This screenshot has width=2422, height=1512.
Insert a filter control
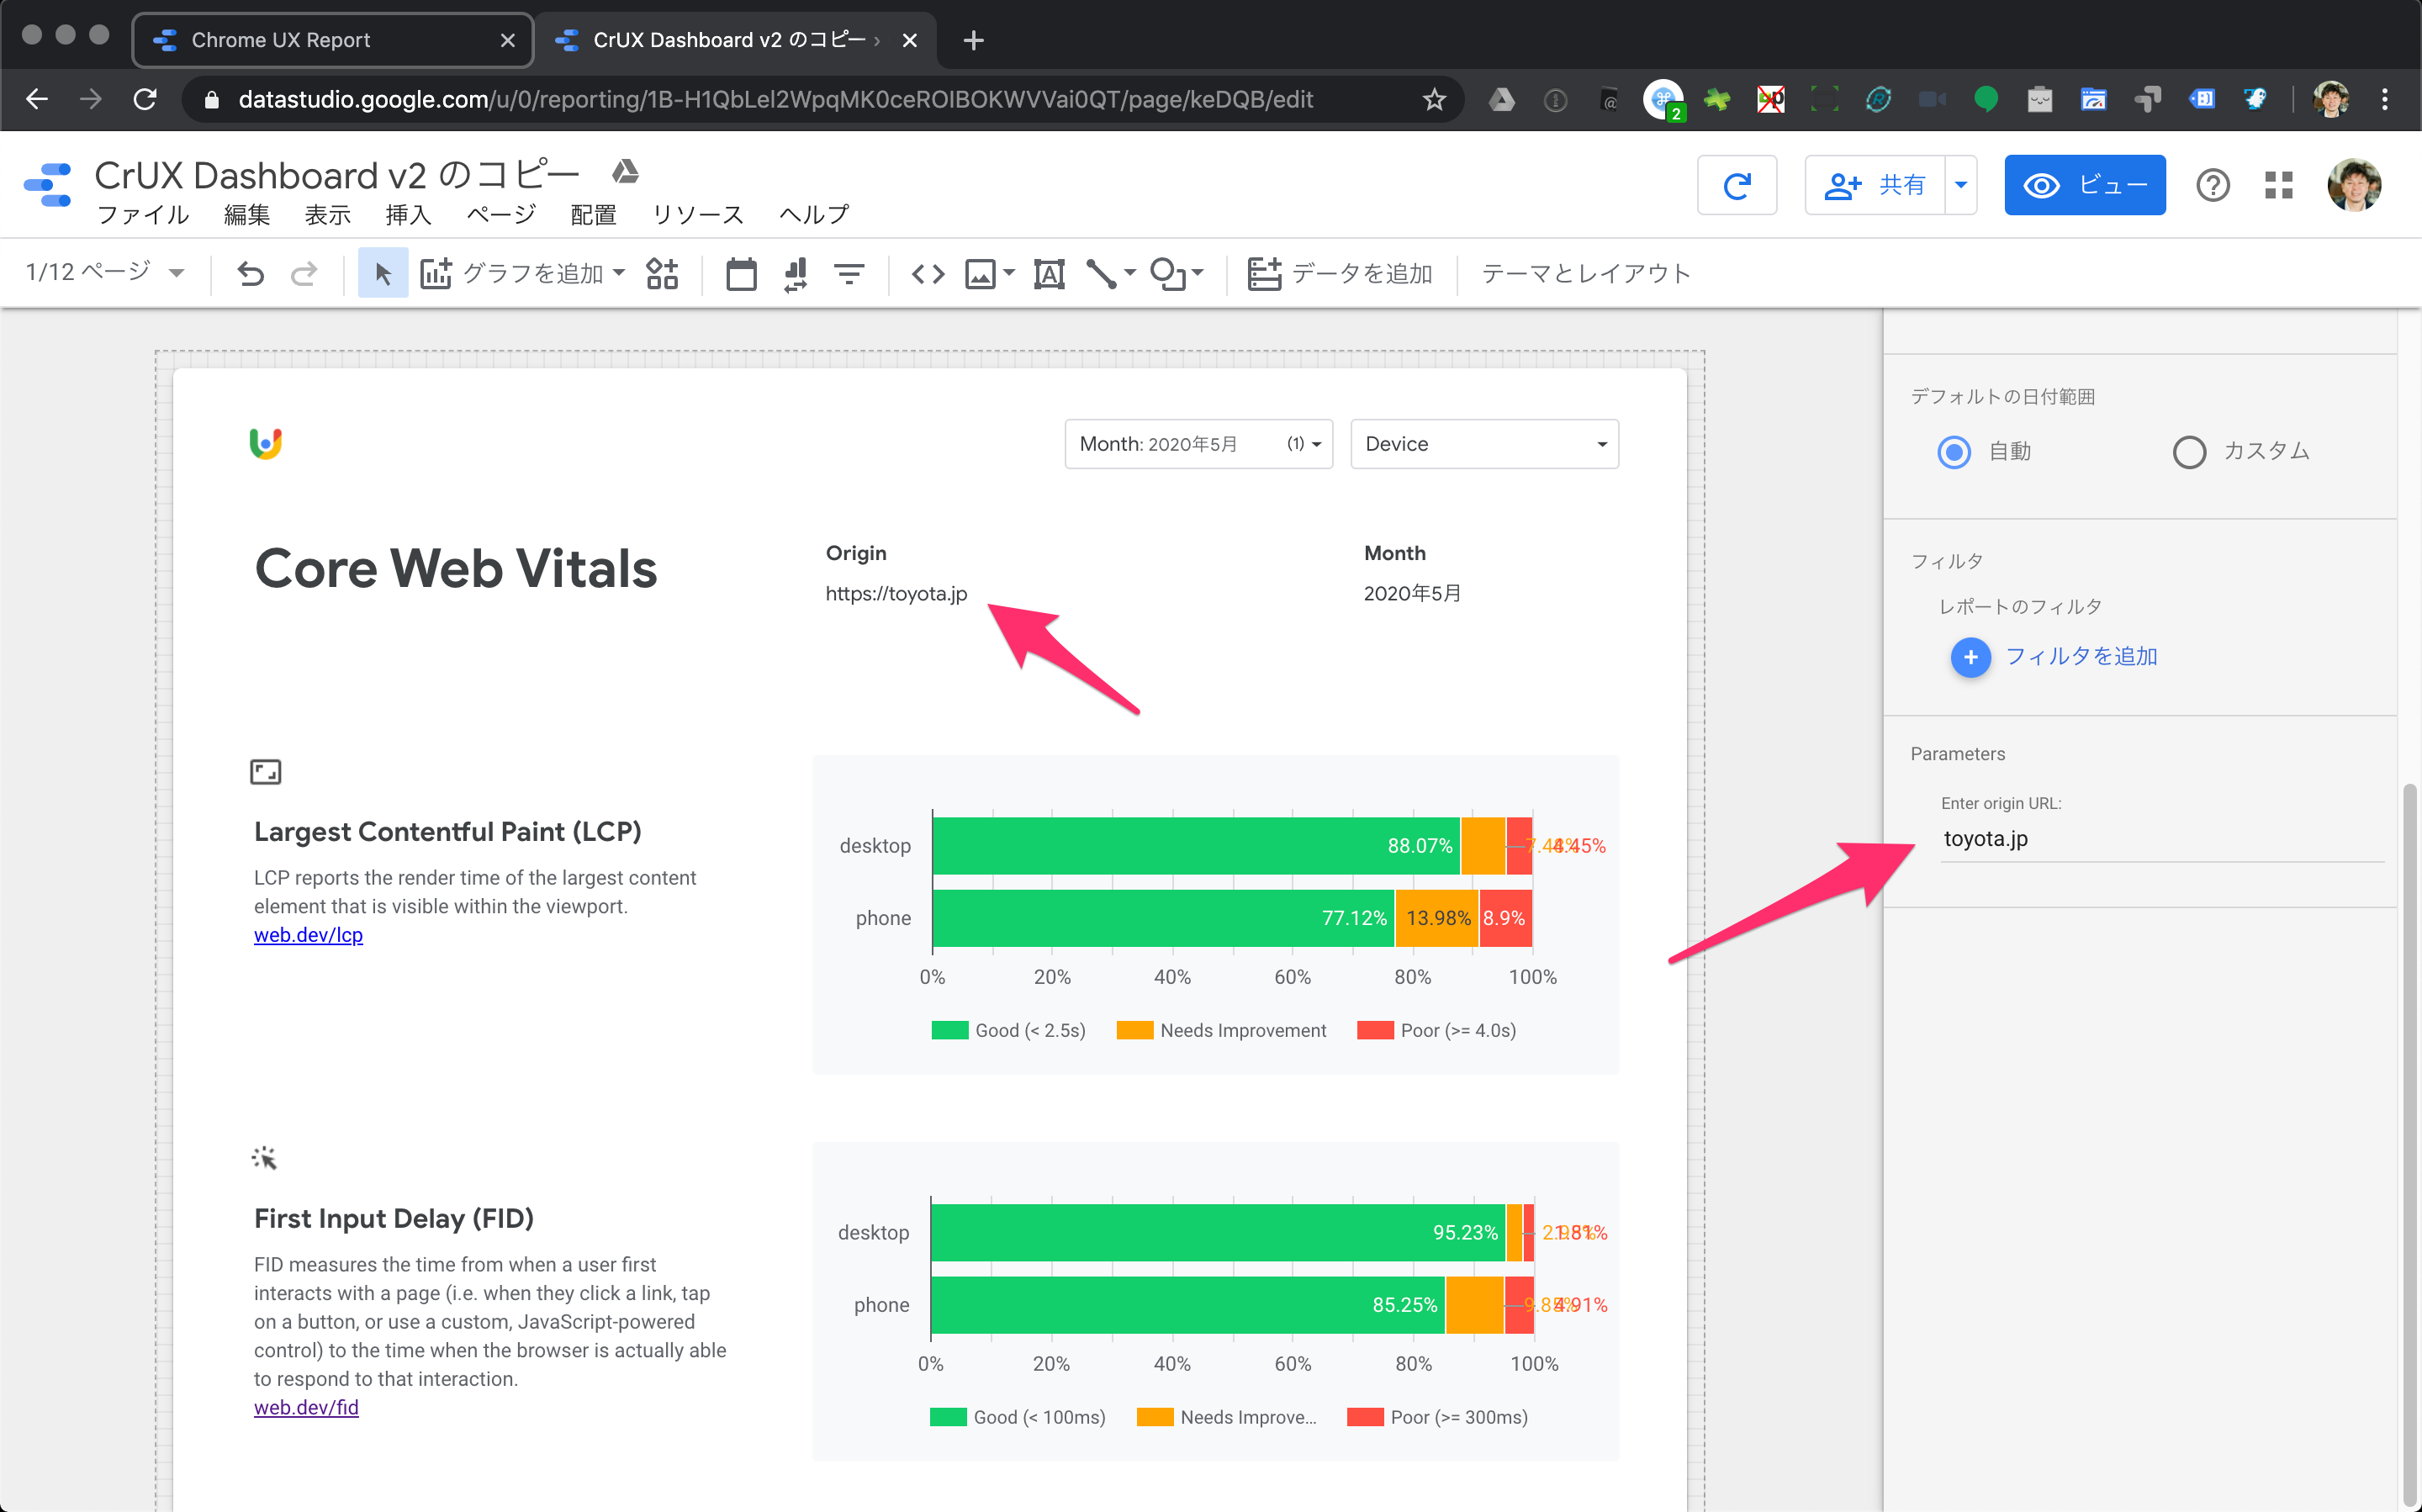(x=849, y=273)
